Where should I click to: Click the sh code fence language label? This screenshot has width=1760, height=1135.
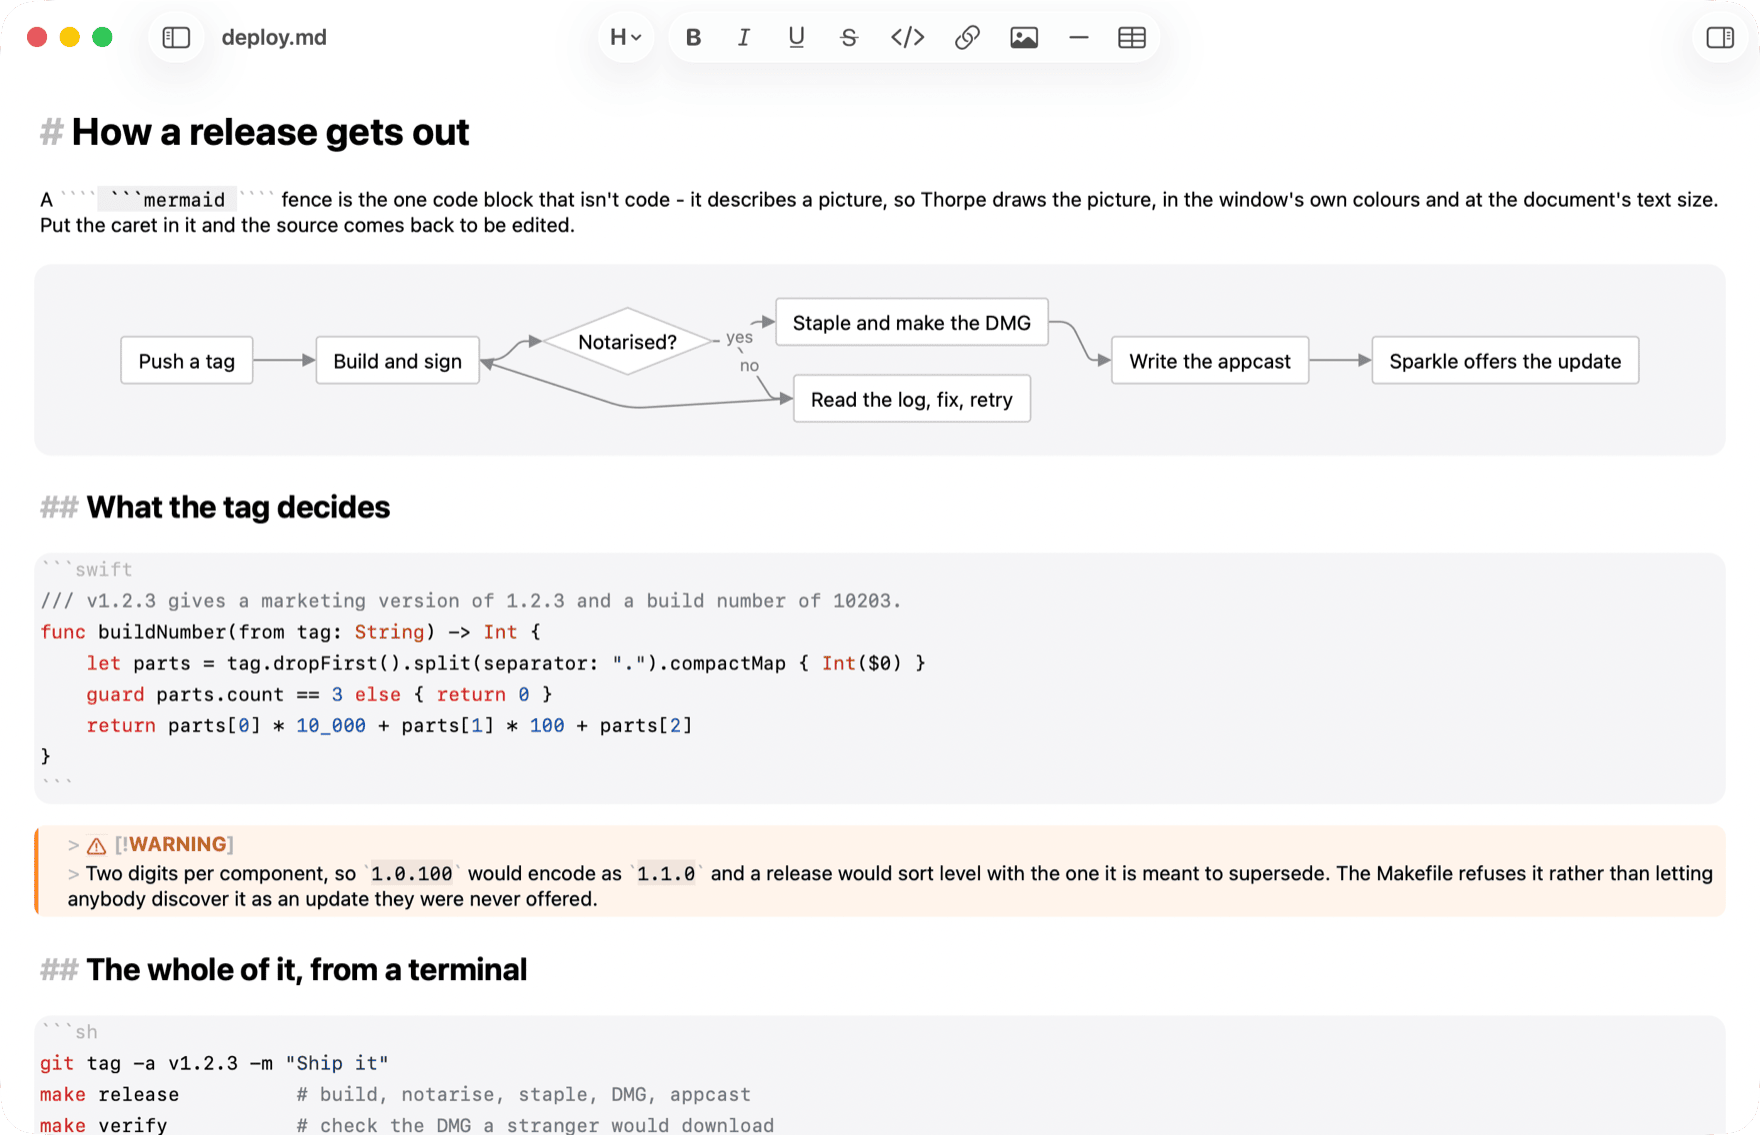click(86, 1032)
